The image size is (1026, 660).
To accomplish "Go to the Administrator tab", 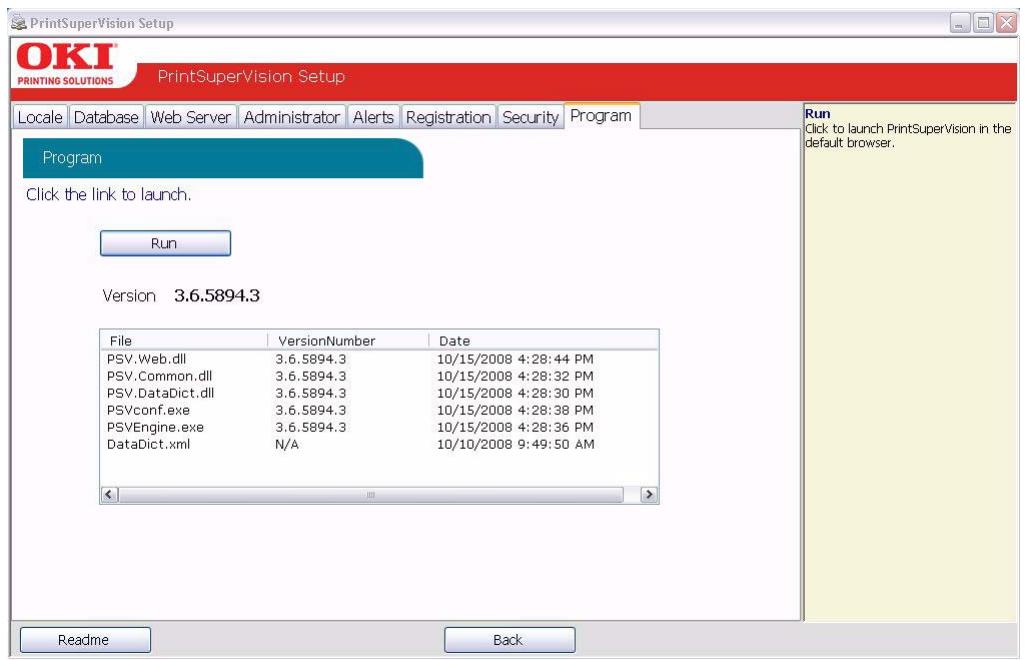I will [x=292, y=117].
